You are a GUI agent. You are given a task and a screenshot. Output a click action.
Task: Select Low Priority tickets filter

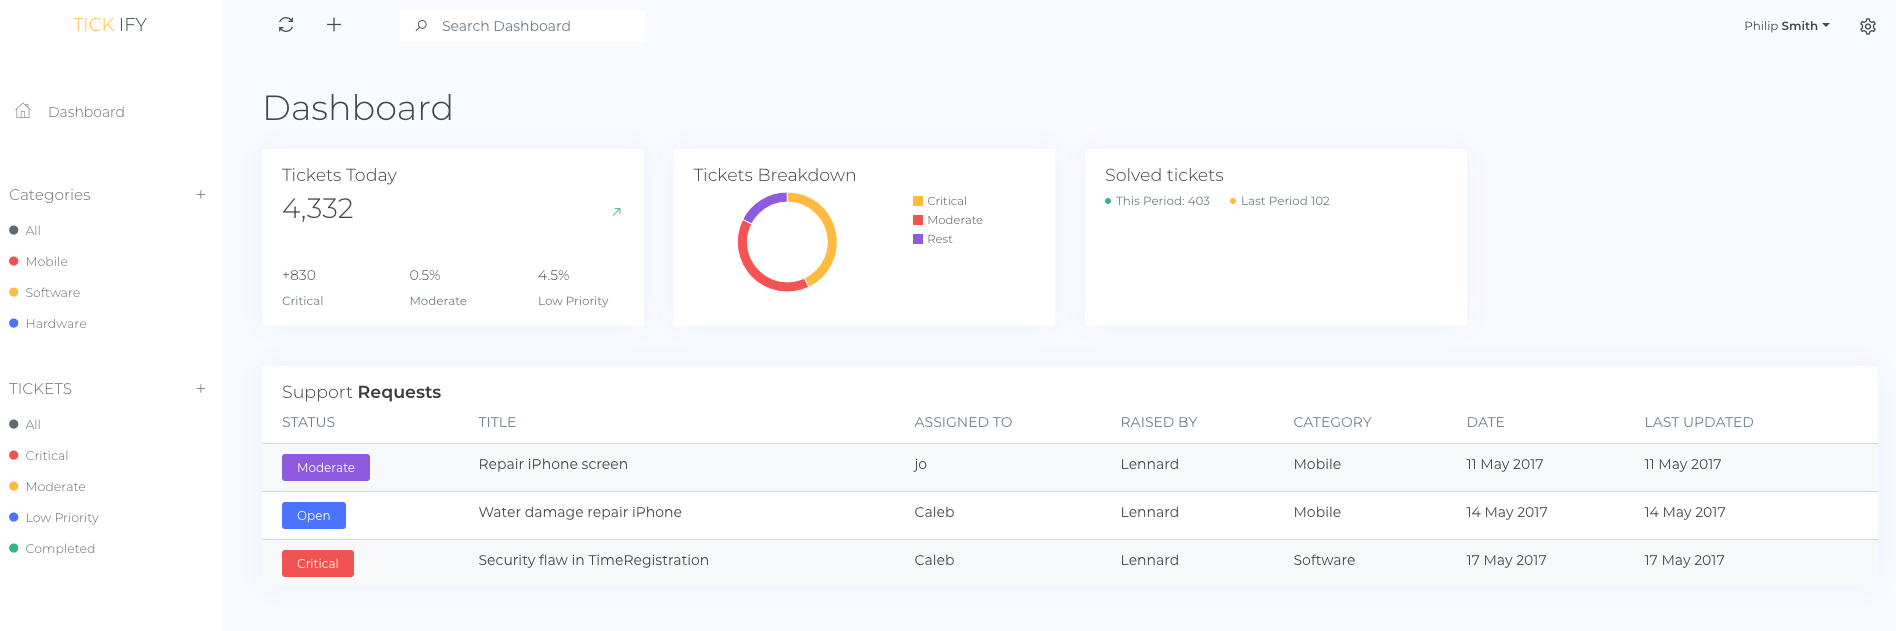coord(61,518)
